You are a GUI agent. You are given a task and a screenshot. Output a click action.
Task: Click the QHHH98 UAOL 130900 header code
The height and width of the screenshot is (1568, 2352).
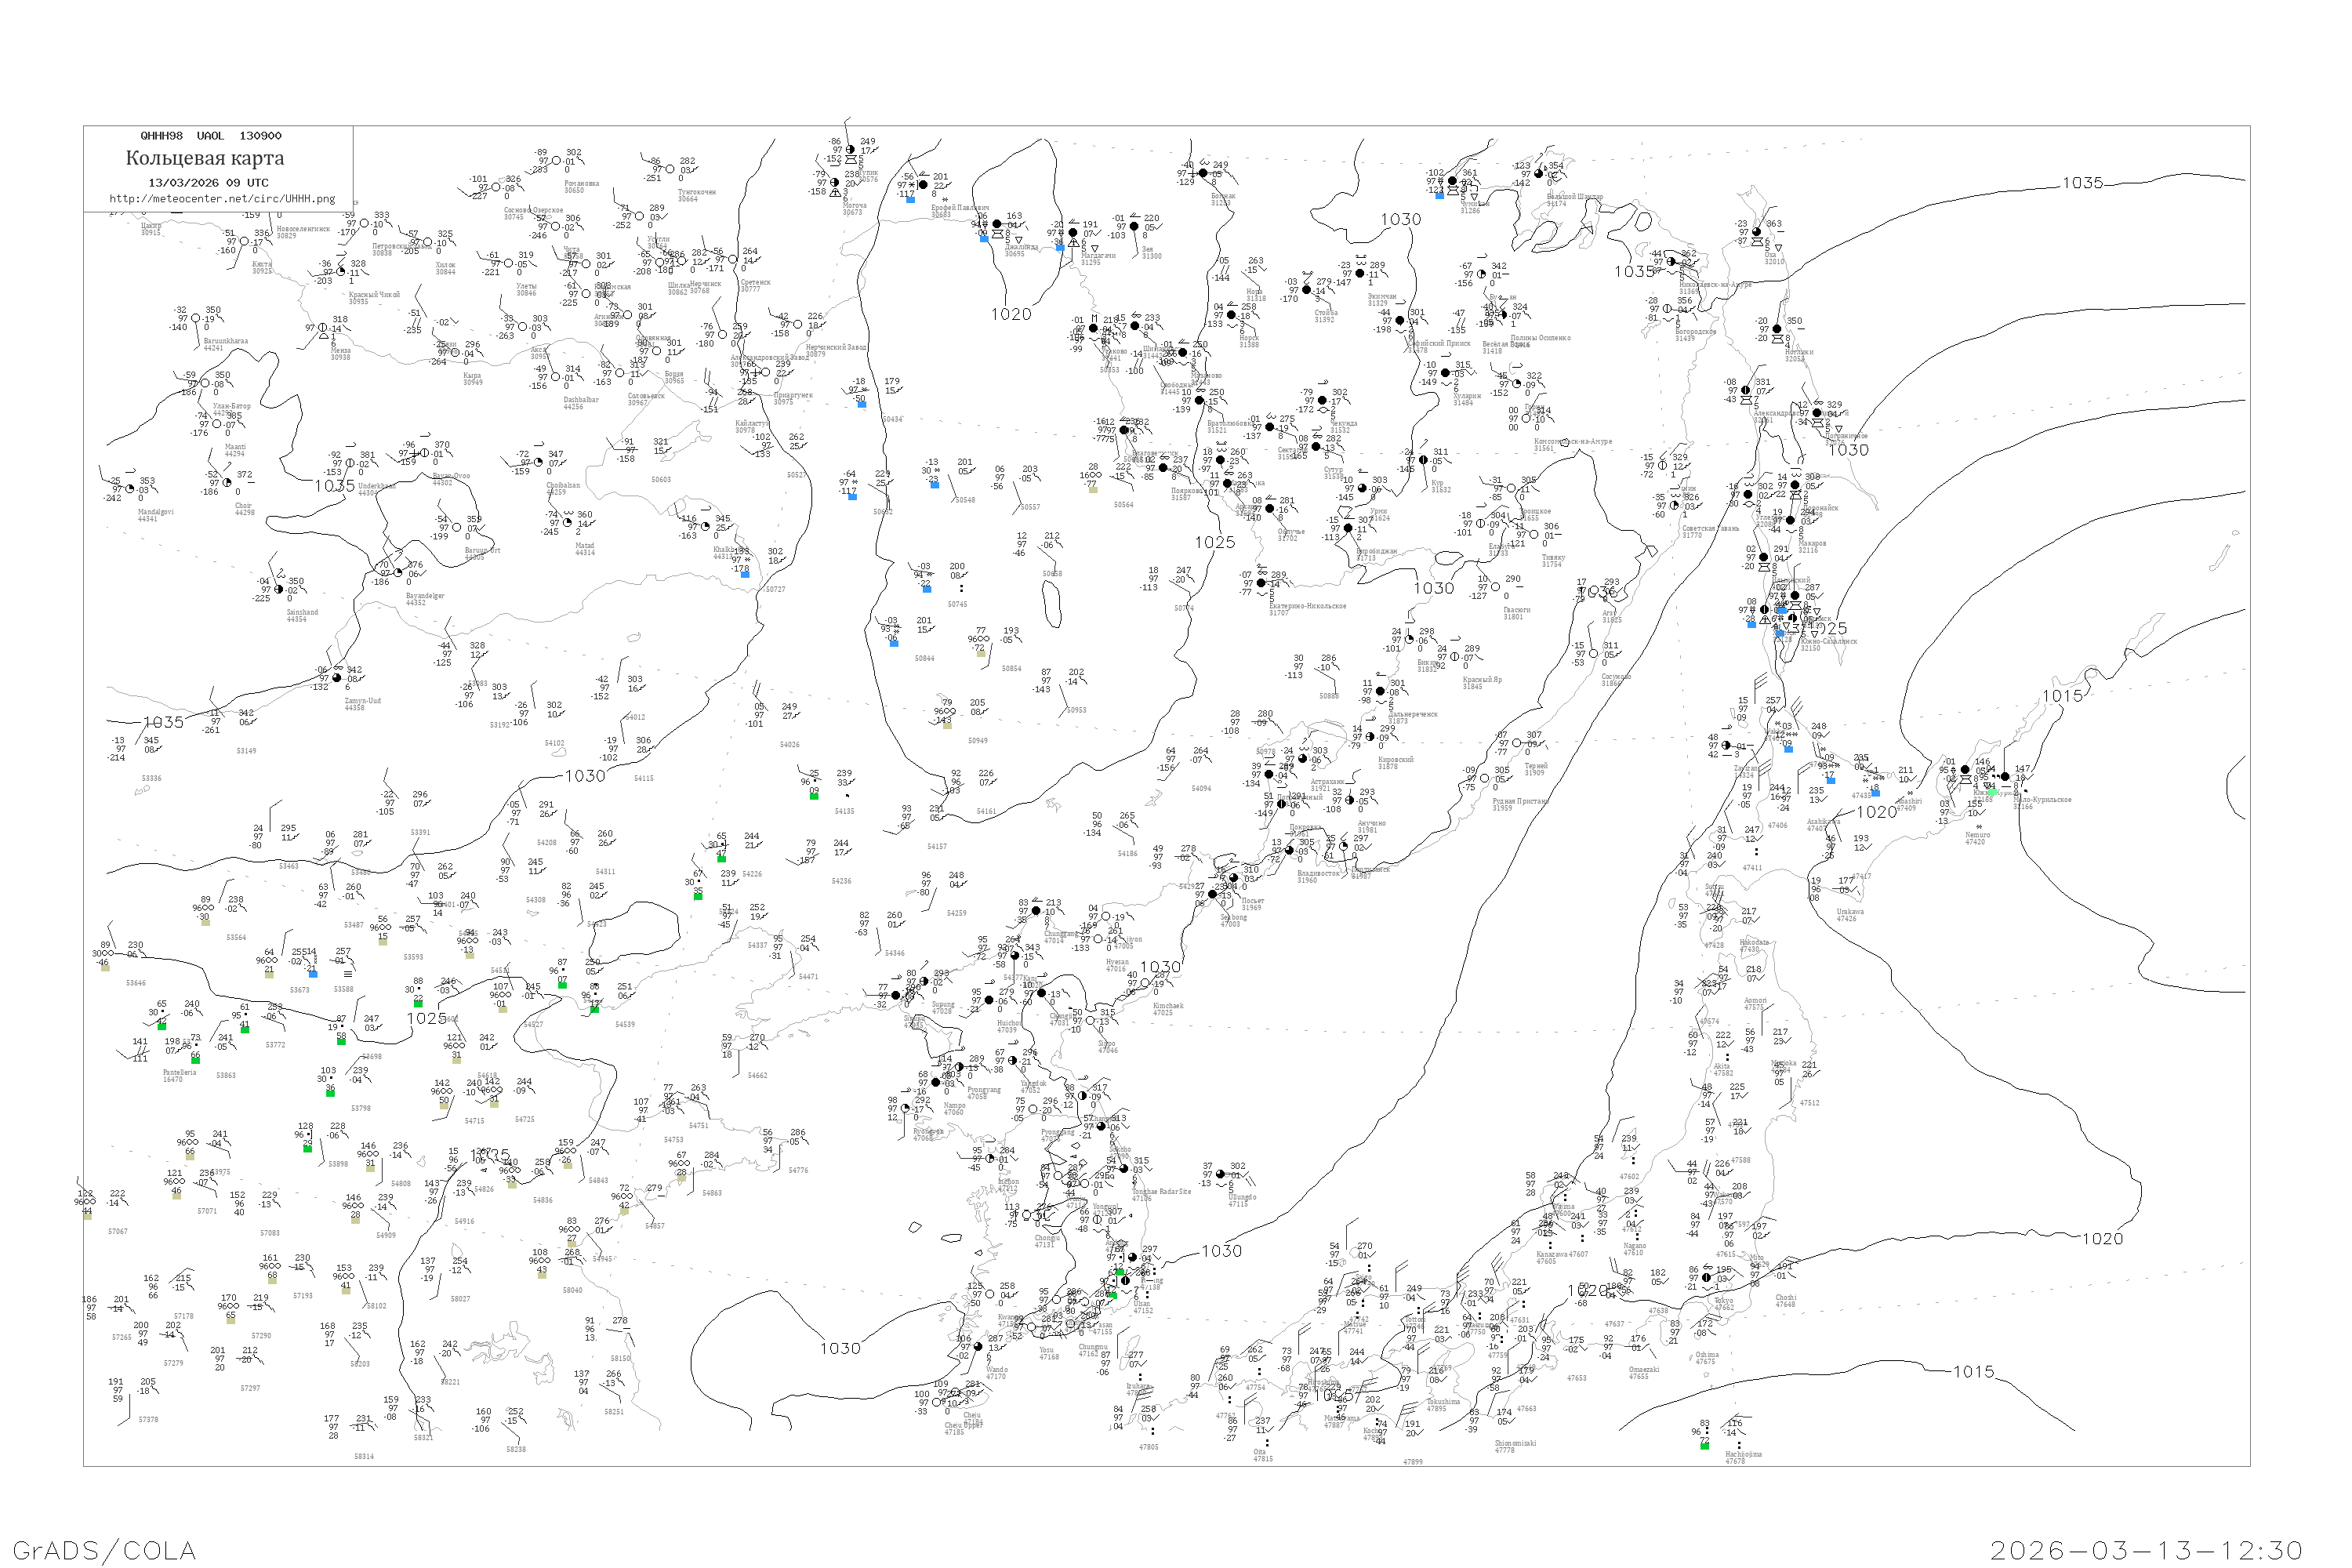[x=211, y=136]
